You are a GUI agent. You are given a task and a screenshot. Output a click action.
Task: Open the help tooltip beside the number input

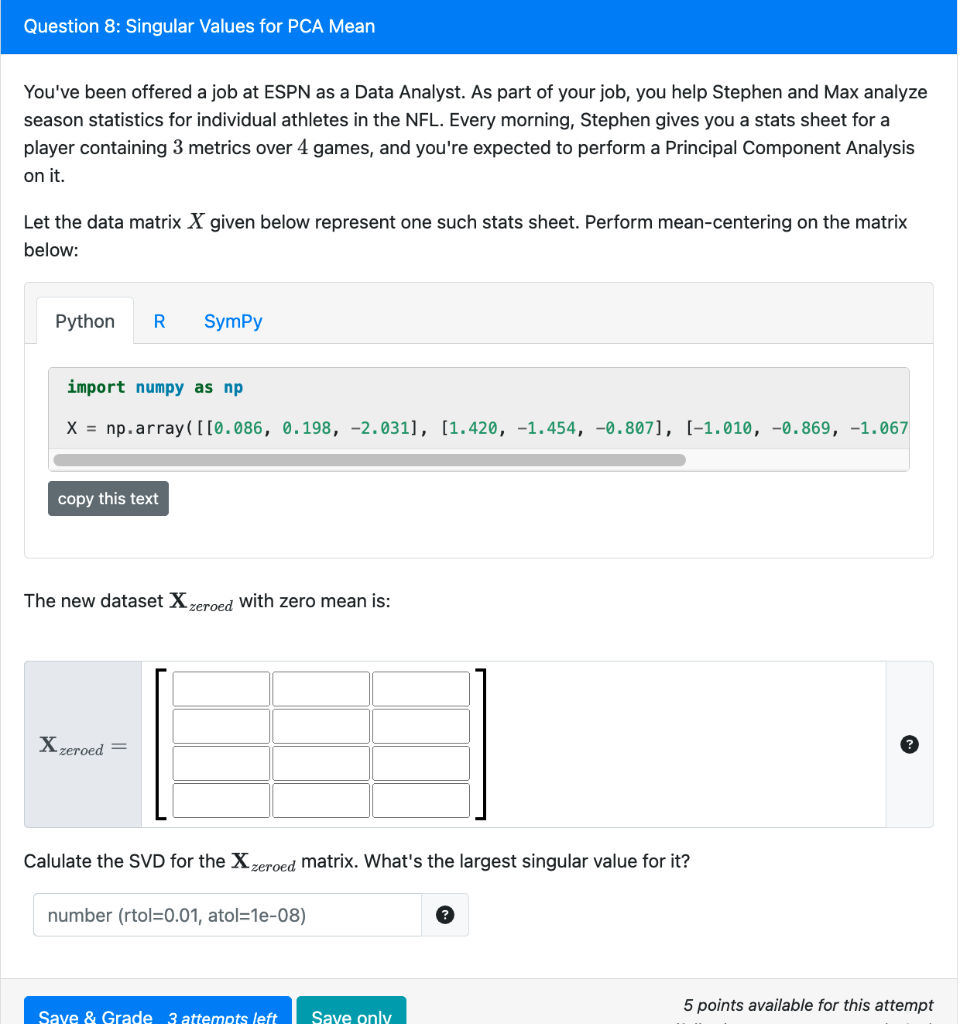coord(444,914)
